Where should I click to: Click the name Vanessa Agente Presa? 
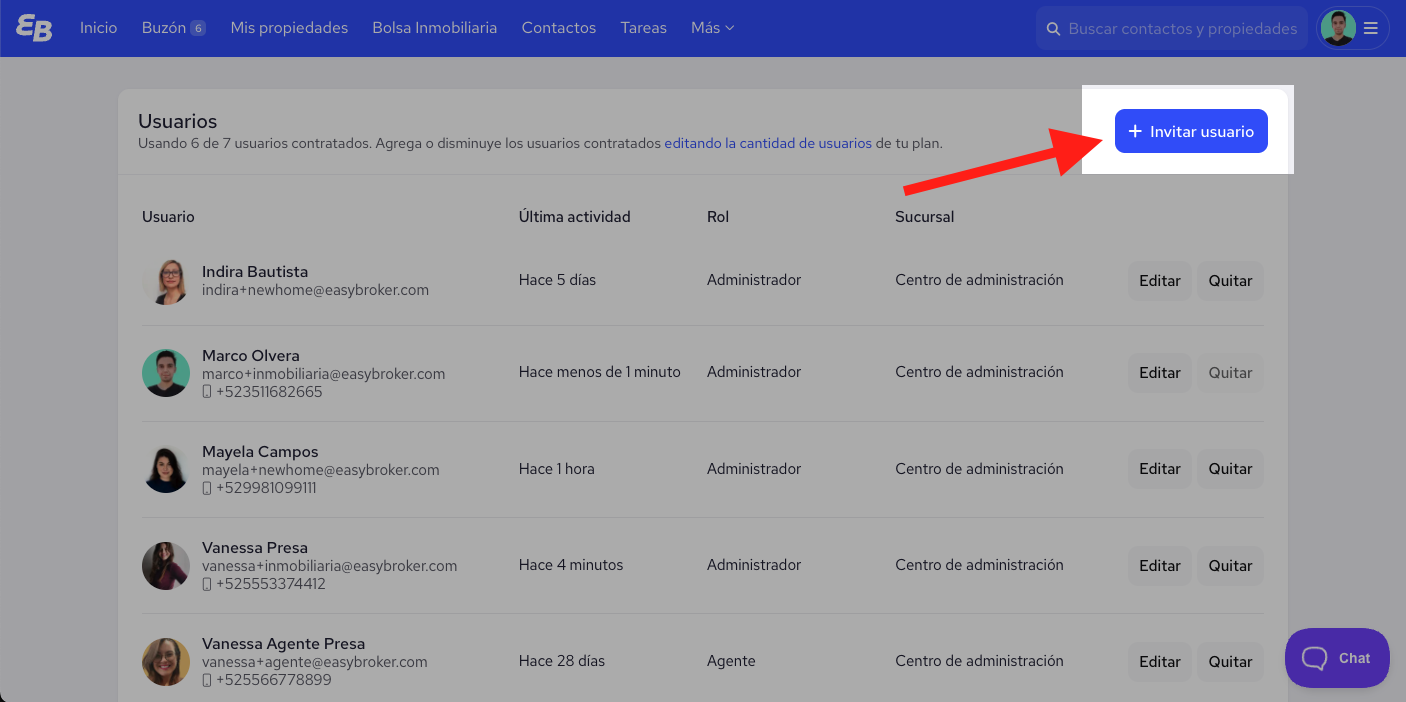[283, 644]
